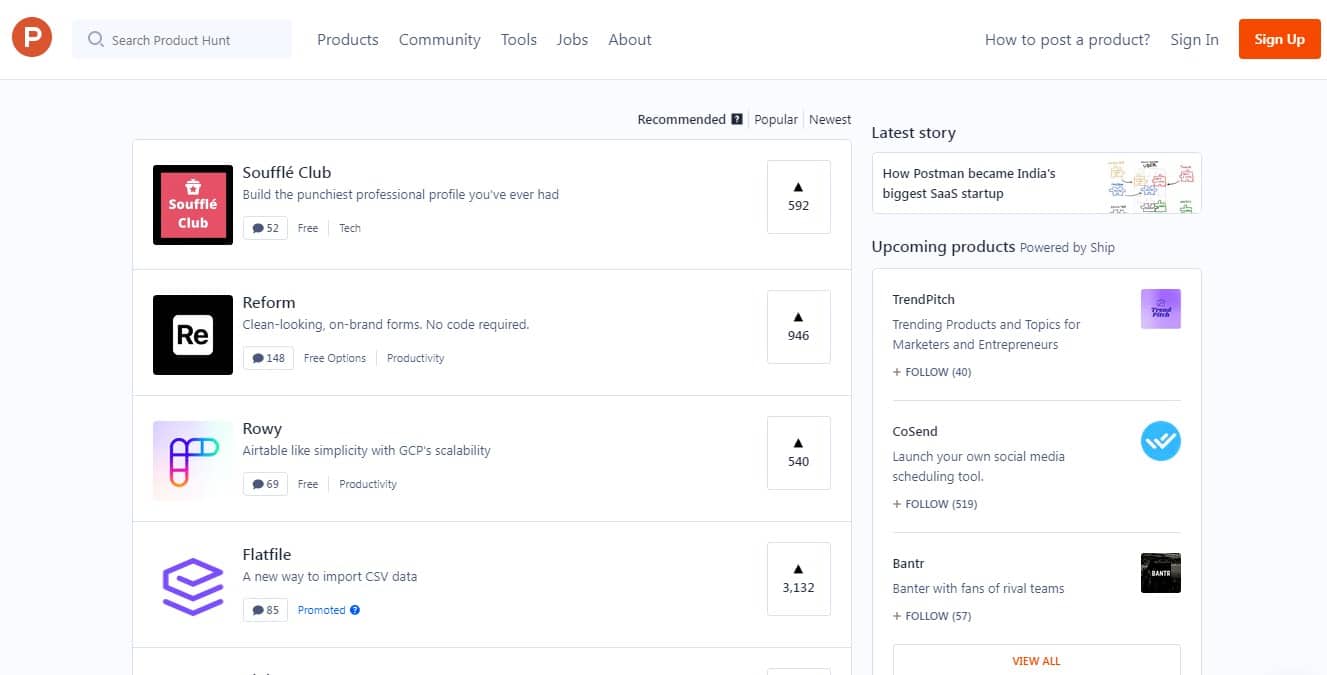1327x675 pixels.
Task: Open the Soufflé Club title link
Action: pyautogui.click(x=287, y=172)
